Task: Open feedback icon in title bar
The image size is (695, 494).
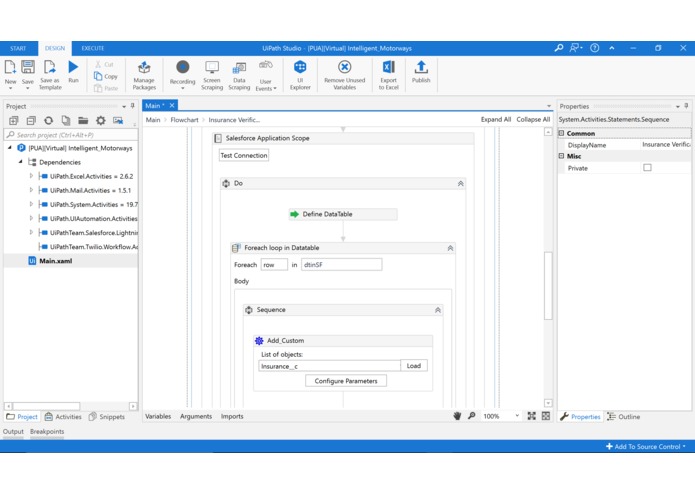Action: (576, 48)
